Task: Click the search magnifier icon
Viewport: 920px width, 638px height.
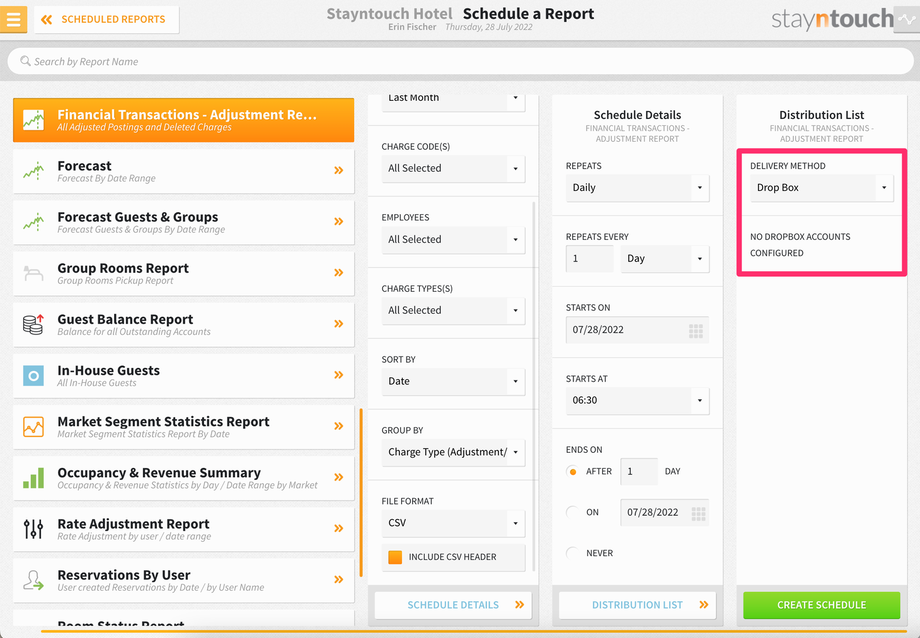Action: [25, 61]
